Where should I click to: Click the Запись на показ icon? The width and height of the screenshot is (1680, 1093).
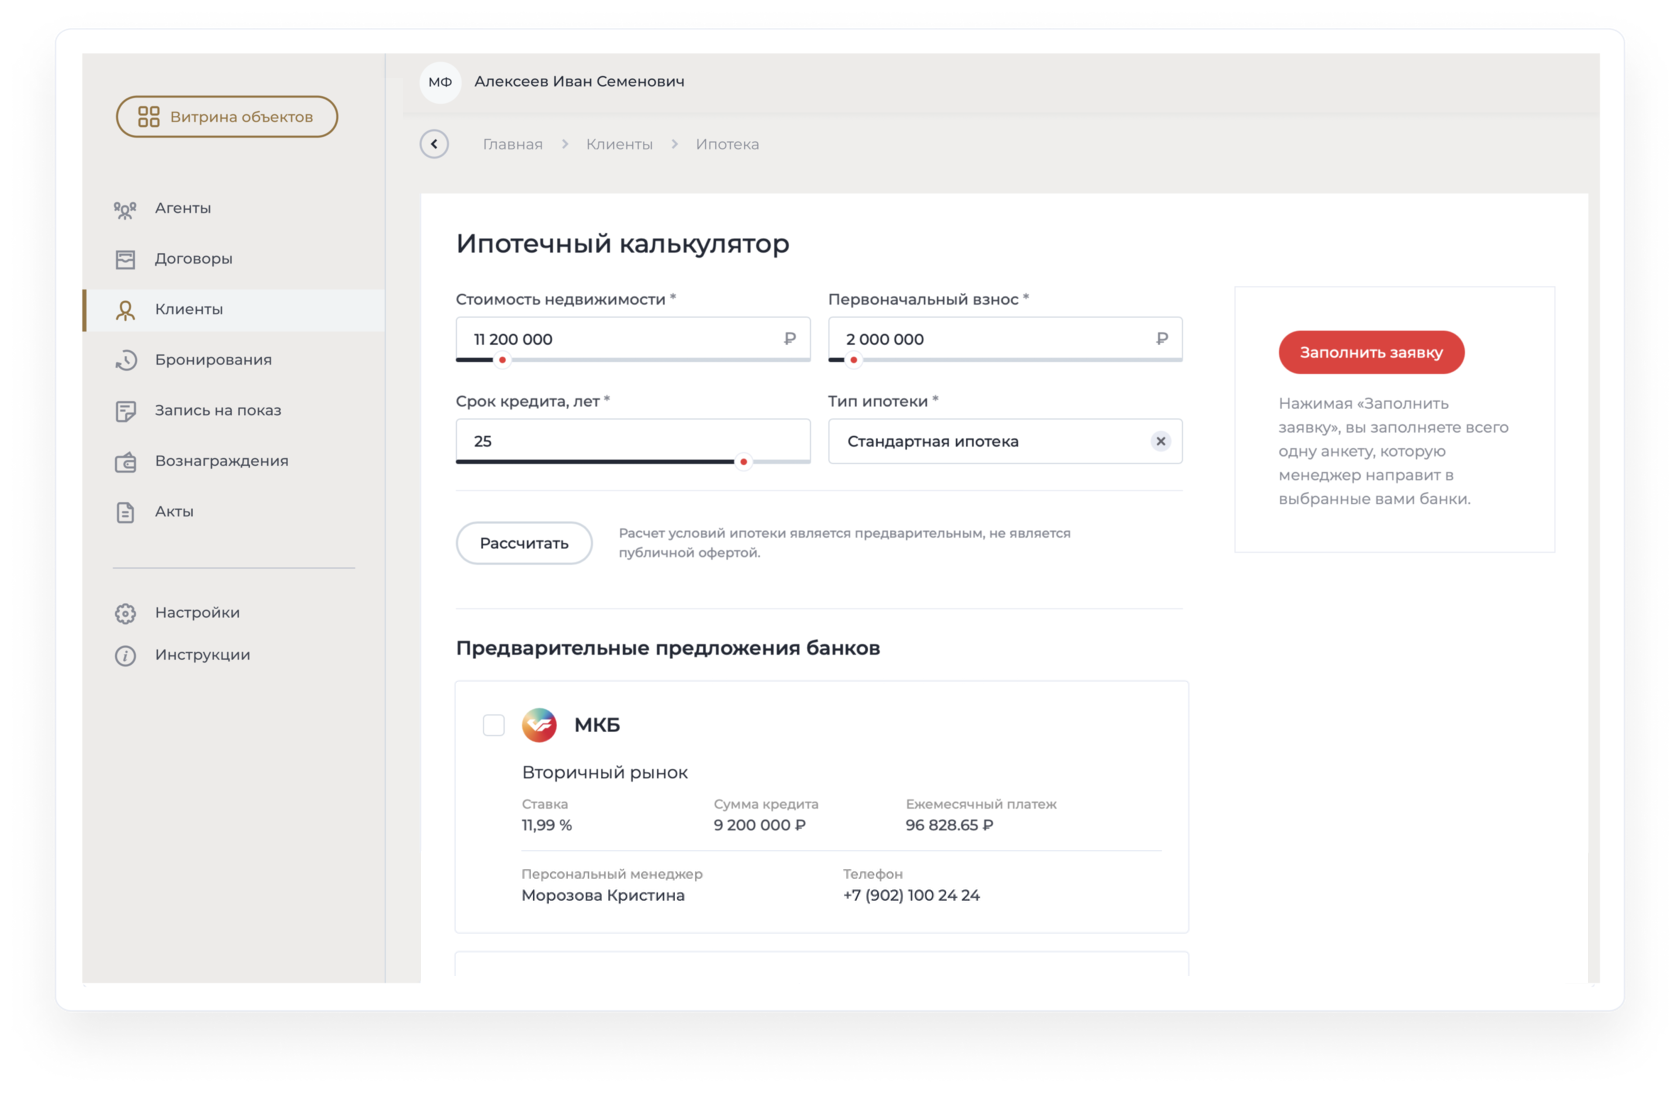point(125,411)
